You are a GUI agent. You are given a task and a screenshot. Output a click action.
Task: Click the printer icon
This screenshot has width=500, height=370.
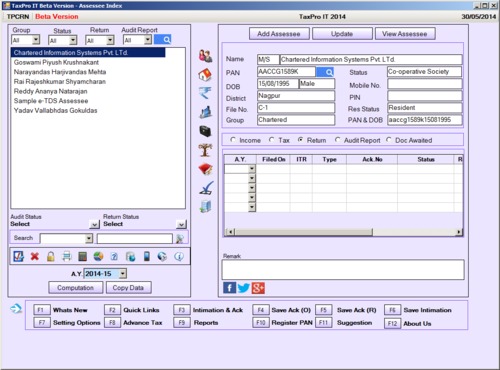click(x=67, y=256)
